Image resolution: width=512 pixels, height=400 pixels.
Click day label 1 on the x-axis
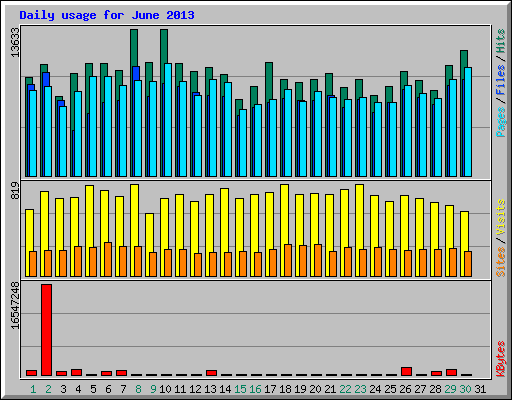click(x=33, y=389)
